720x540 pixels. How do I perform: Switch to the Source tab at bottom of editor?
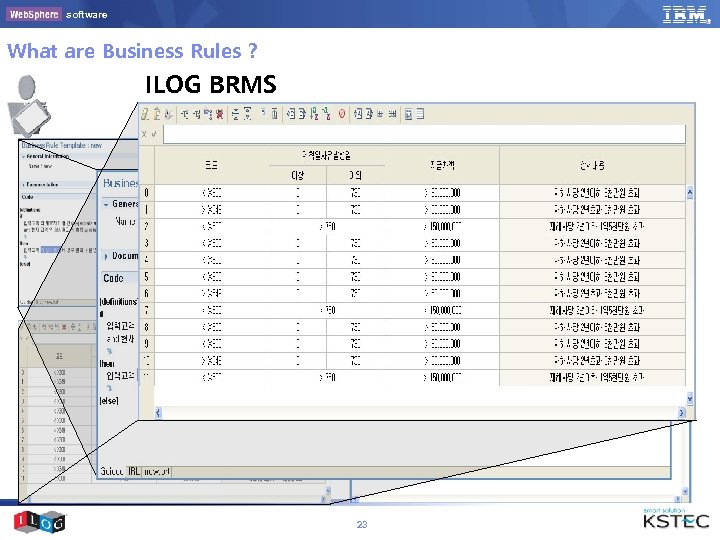(x=112, y=471)
